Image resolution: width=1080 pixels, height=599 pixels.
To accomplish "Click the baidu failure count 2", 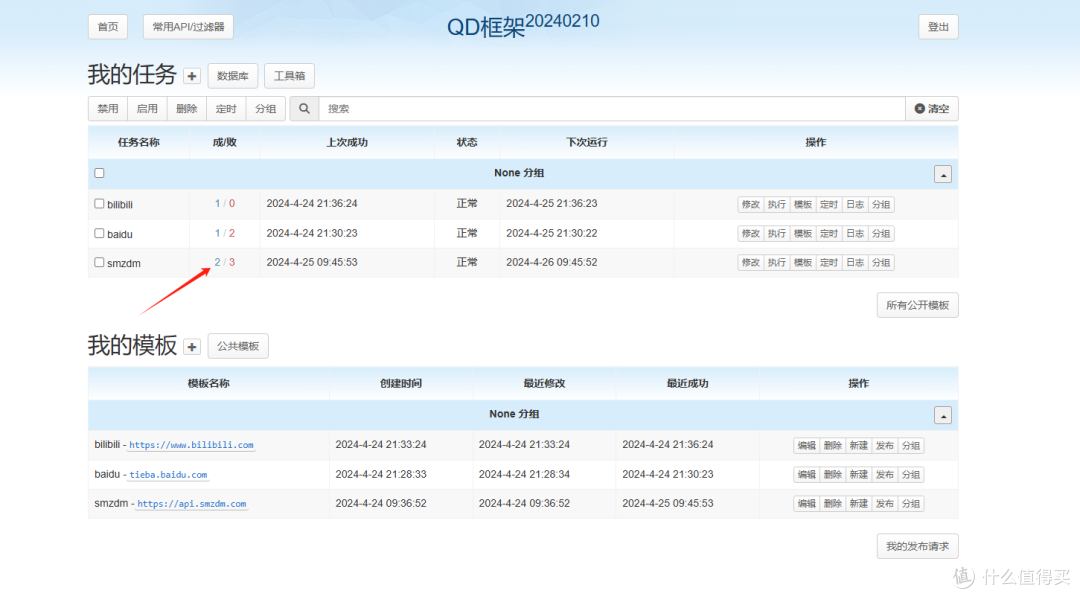I will pyautogui.click(x=232, y=233).
